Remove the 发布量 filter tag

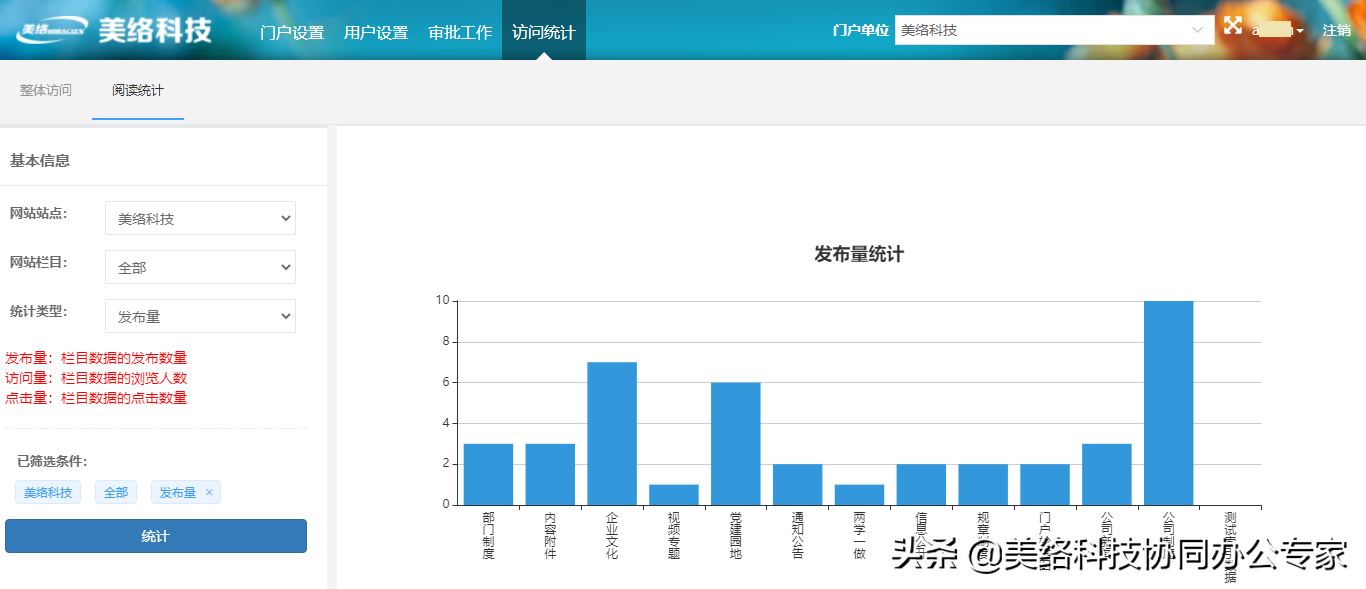click(x=207, y=491)
